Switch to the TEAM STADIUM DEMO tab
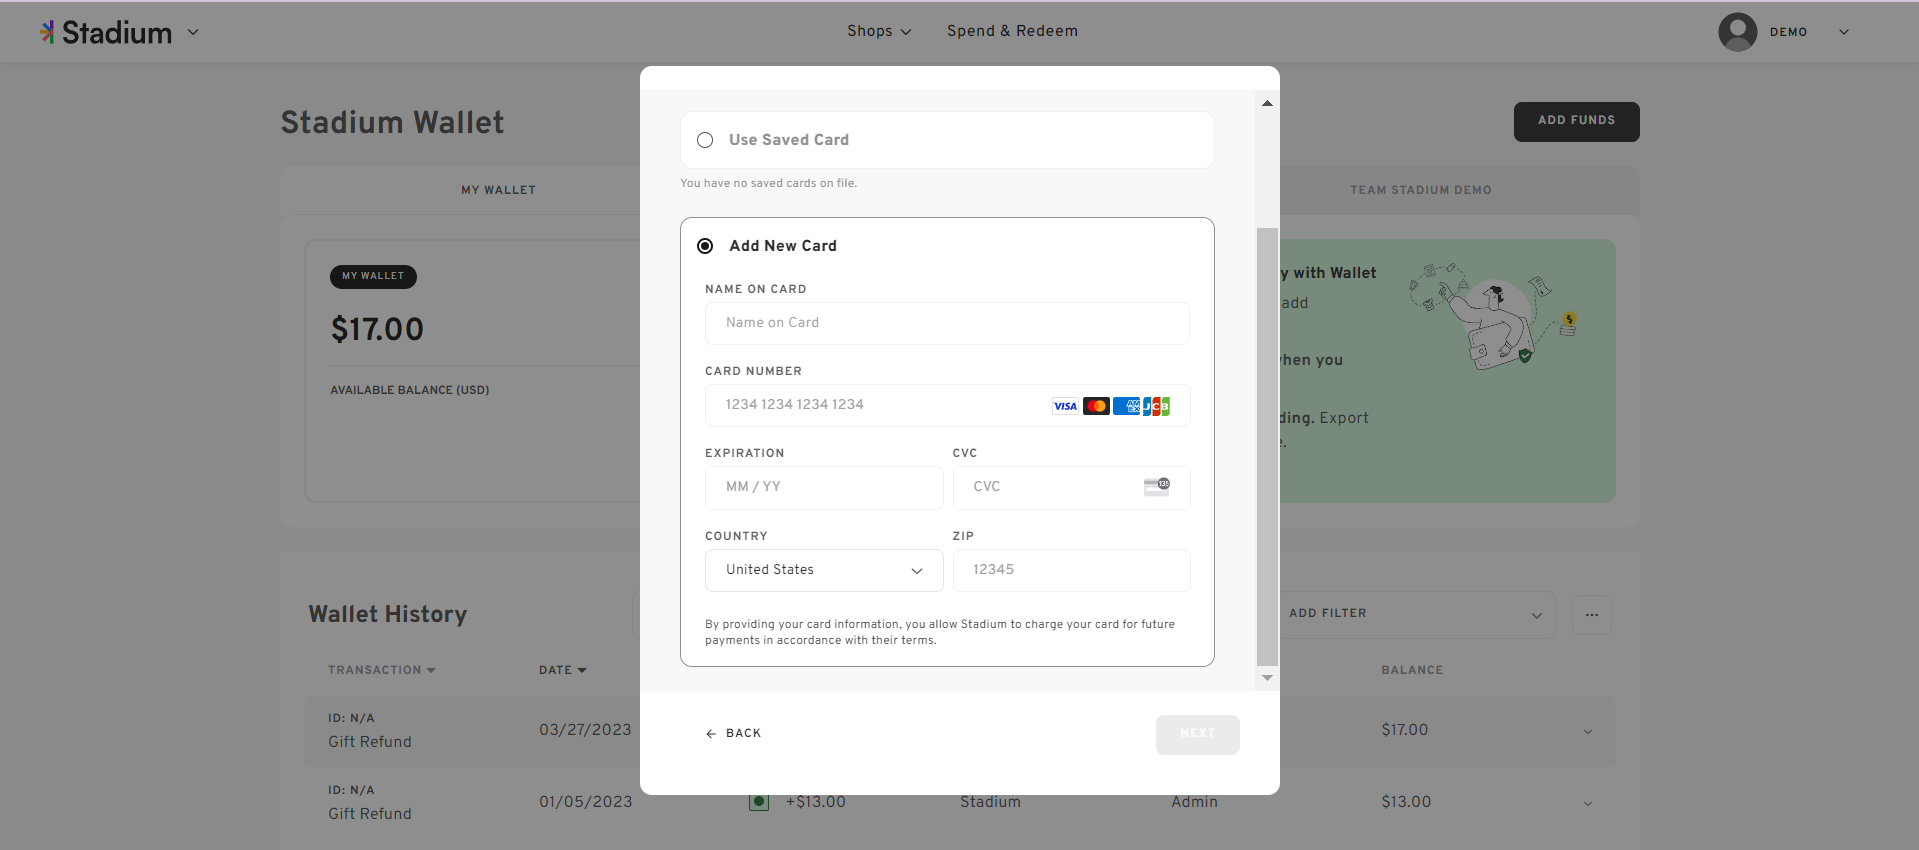The width and height of the screenshot is (1919, 850). (x=1421, y=190)
